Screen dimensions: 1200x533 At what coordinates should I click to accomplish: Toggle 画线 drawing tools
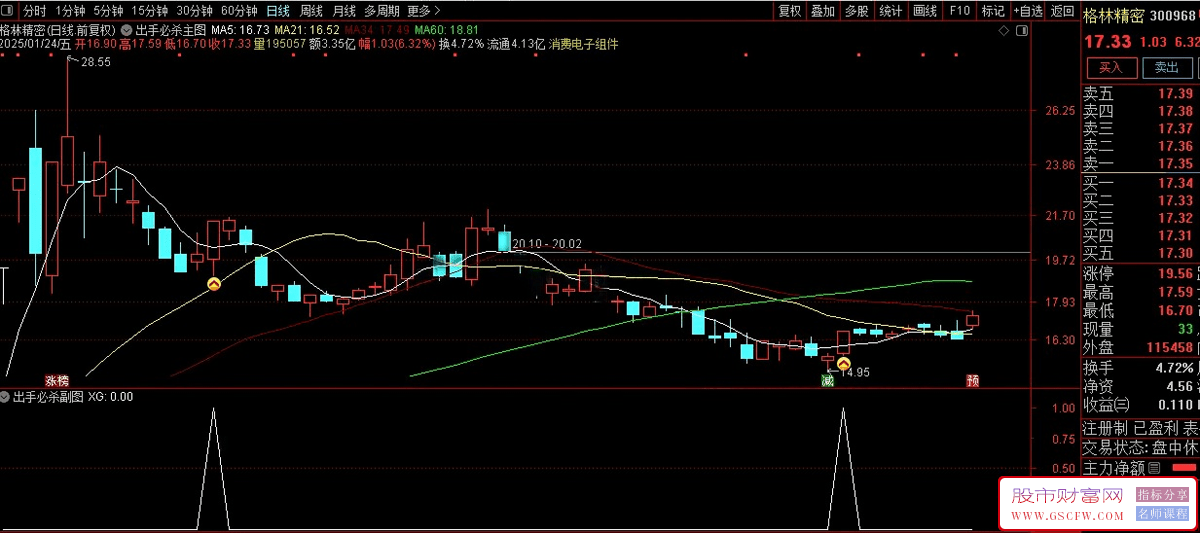925,11
